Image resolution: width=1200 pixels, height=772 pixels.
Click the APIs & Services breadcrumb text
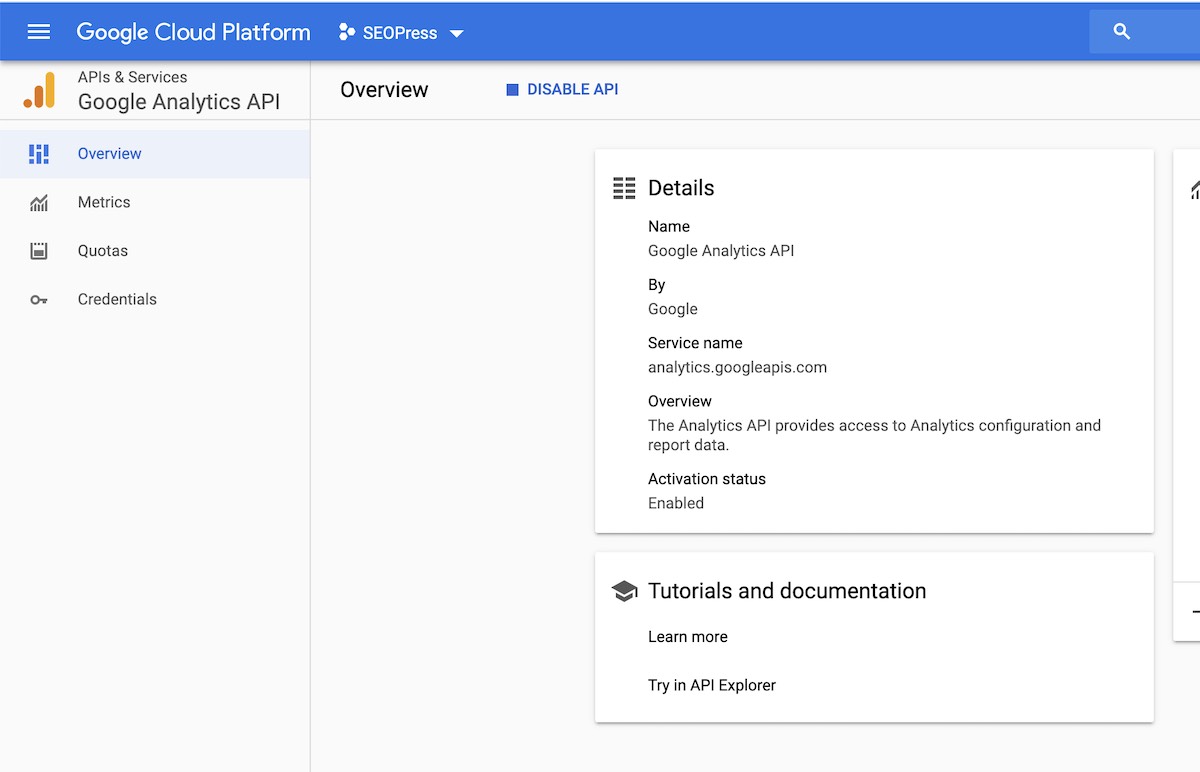point(132,77)
